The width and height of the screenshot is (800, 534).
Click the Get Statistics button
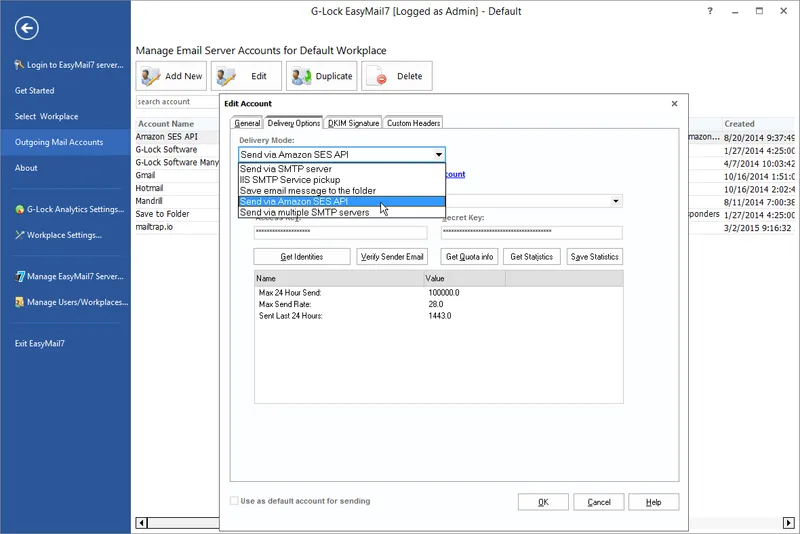pyautogui.click(x=532, y=257)
